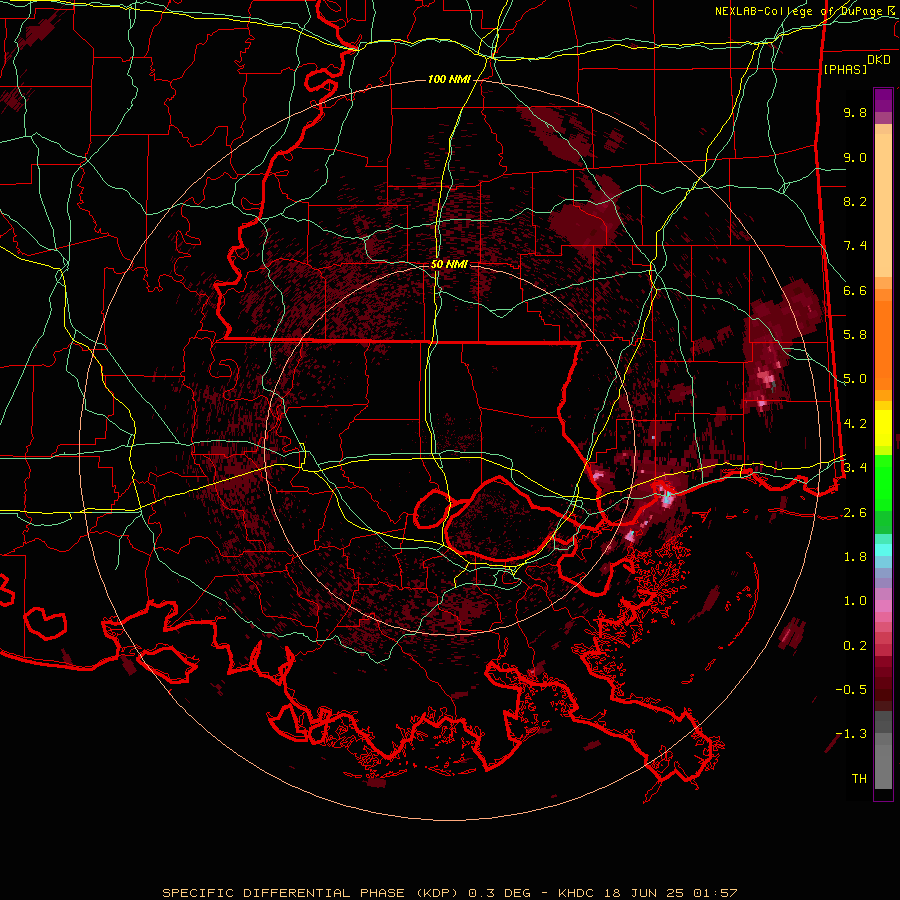The height and width of the screenshot is (900, 900).
Task: Click the 0.2 scale value label
Action: point(855,646)
